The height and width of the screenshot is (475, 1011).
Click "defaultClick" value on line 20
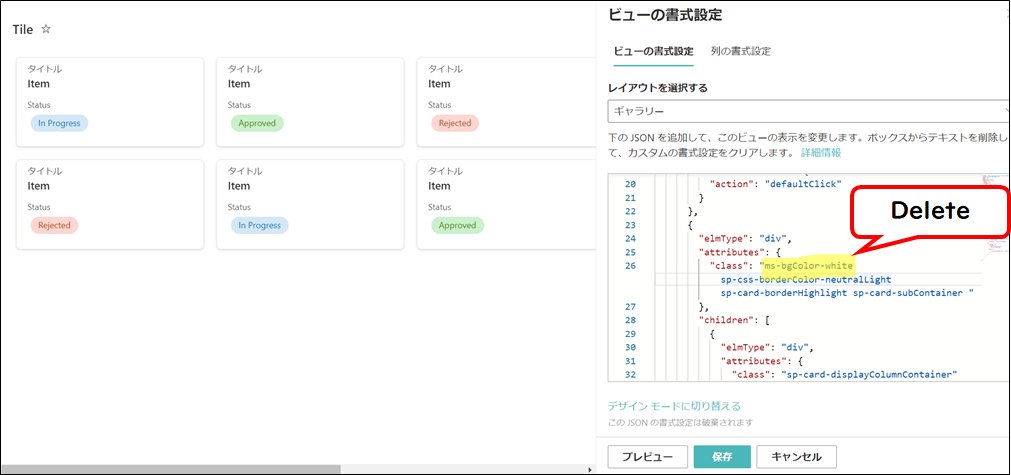803,184
